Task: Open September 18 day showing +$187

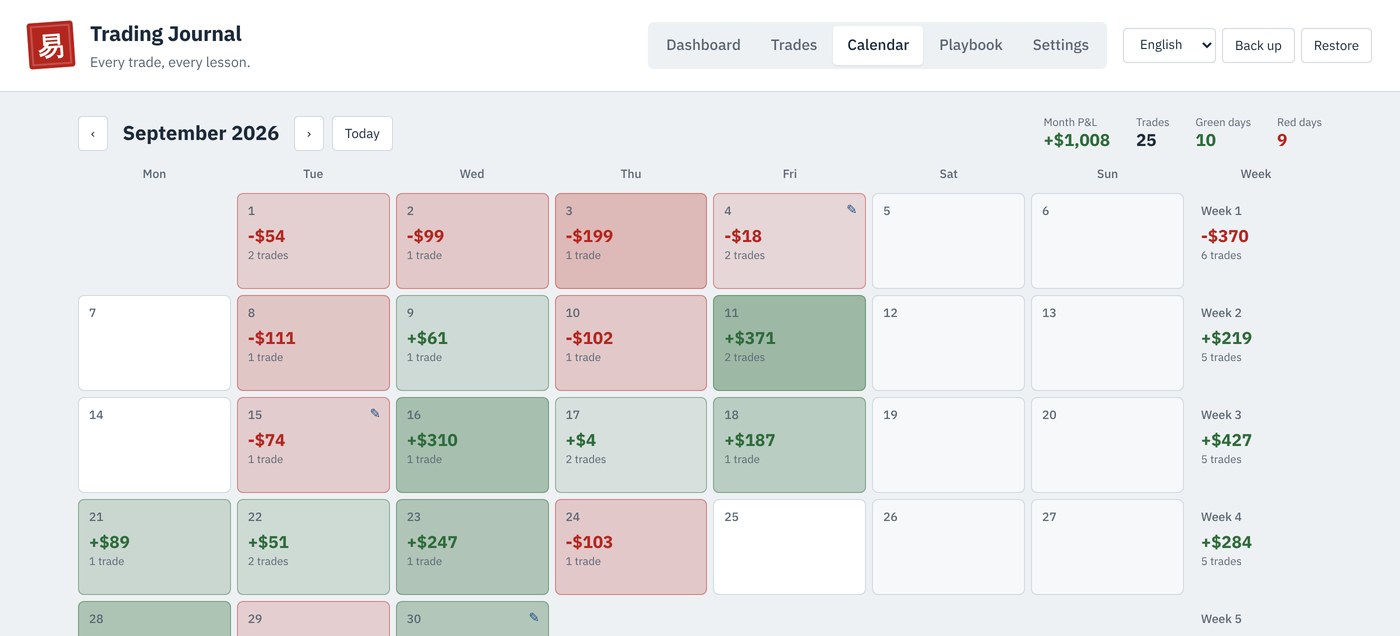Action: click(x=790, y=445)
